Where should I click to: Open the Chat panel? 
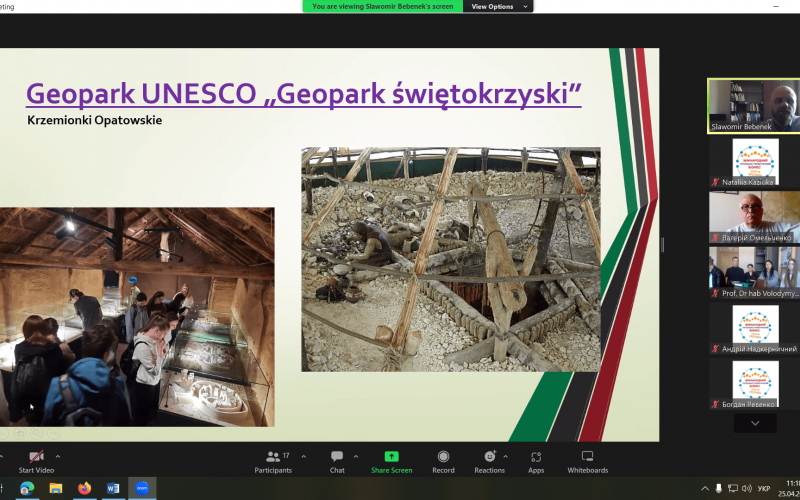click(337, 462)
